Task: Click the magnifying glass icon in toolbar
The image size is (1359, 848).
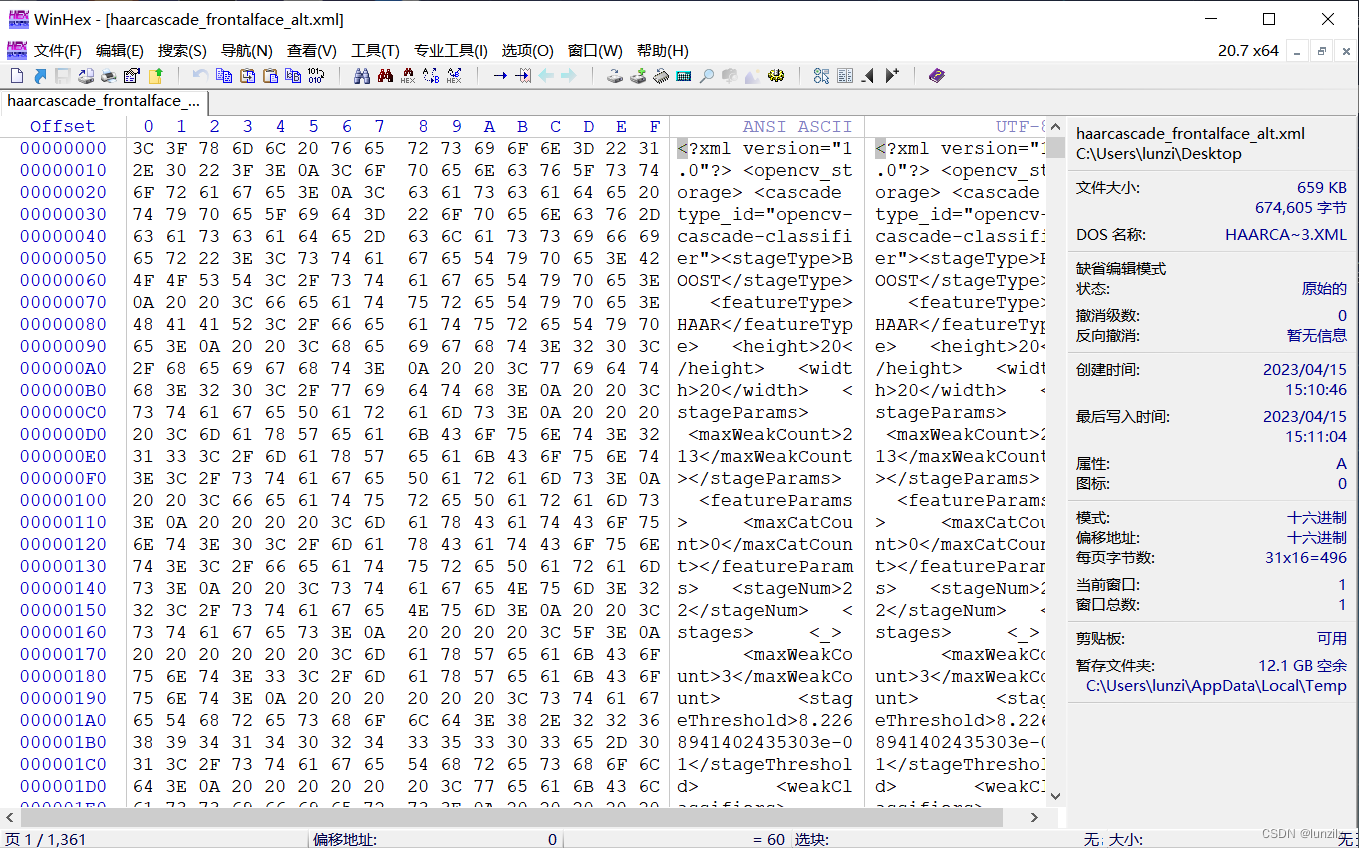Action: pos(707,76)
